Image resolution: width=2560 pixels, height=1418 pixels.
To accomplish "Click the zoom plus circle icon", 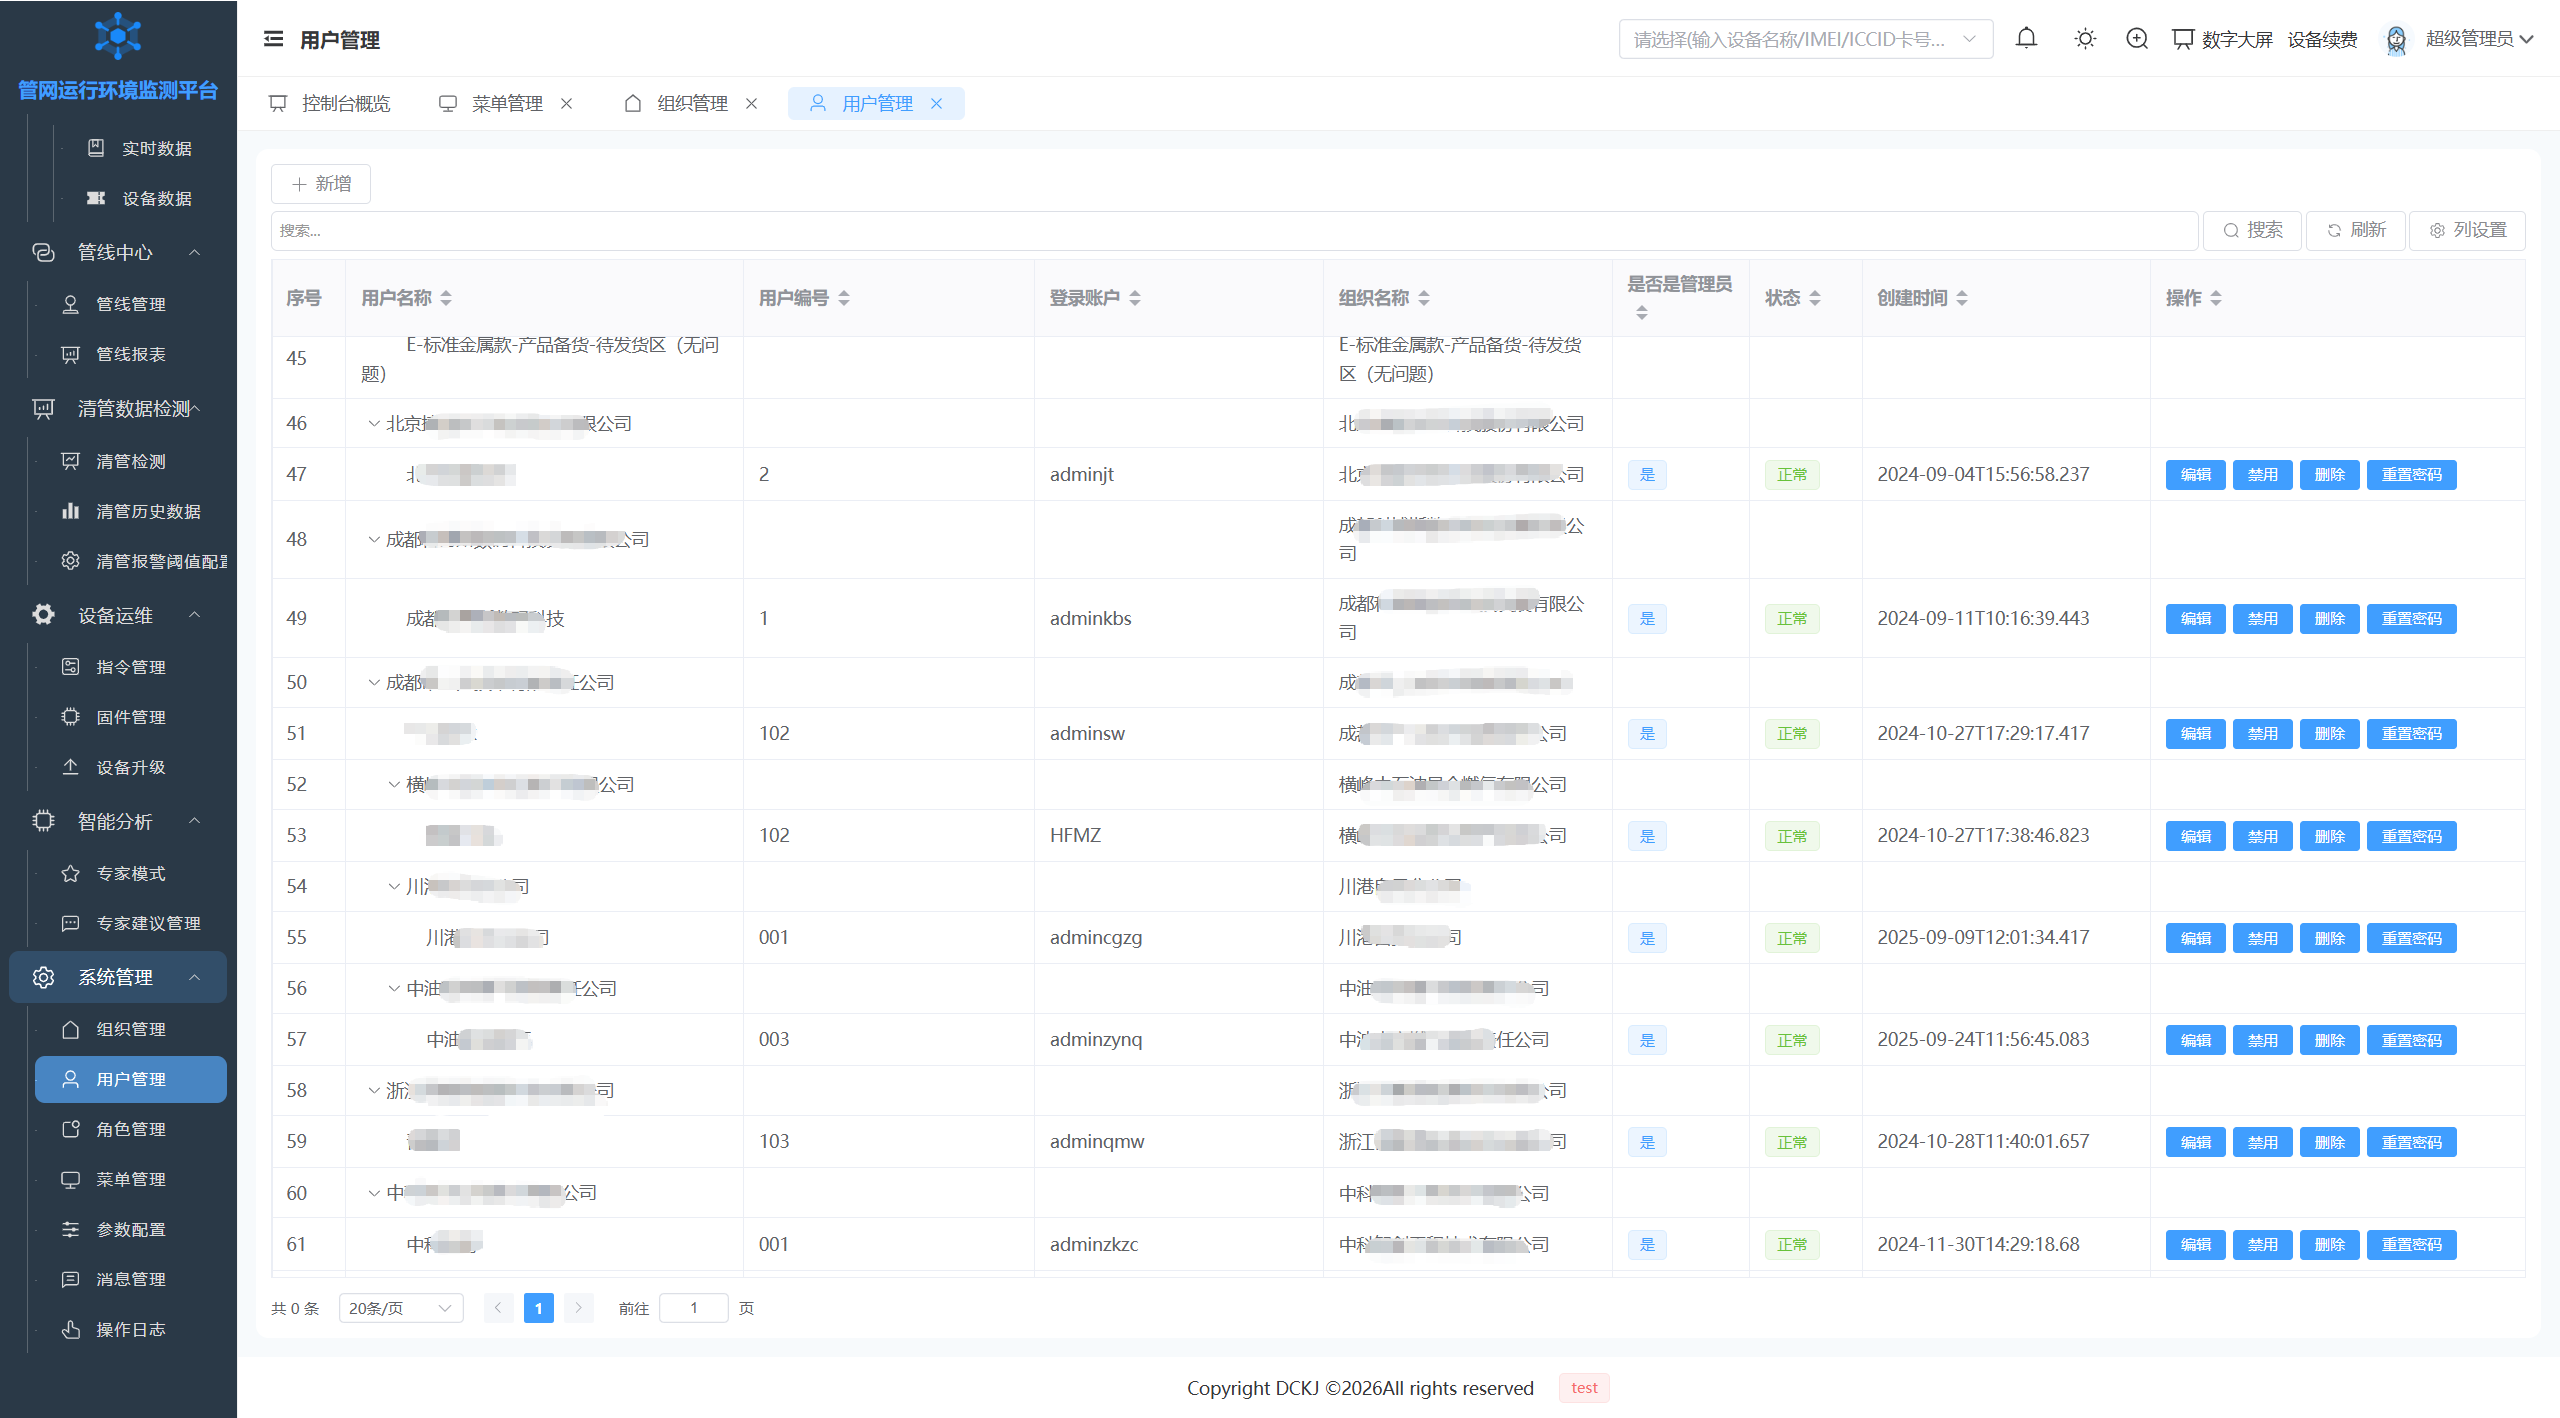I will click(x=2137, y=39).
